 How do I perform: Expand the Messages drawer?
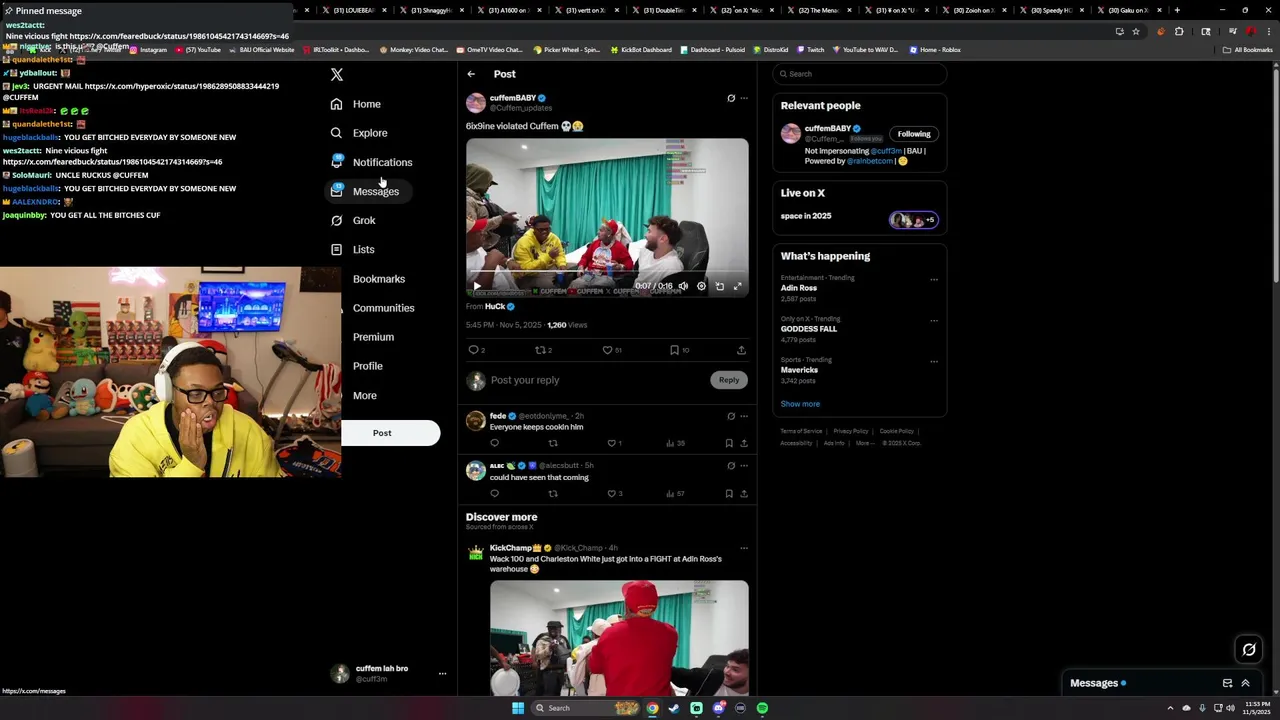tap(1245, 683)
